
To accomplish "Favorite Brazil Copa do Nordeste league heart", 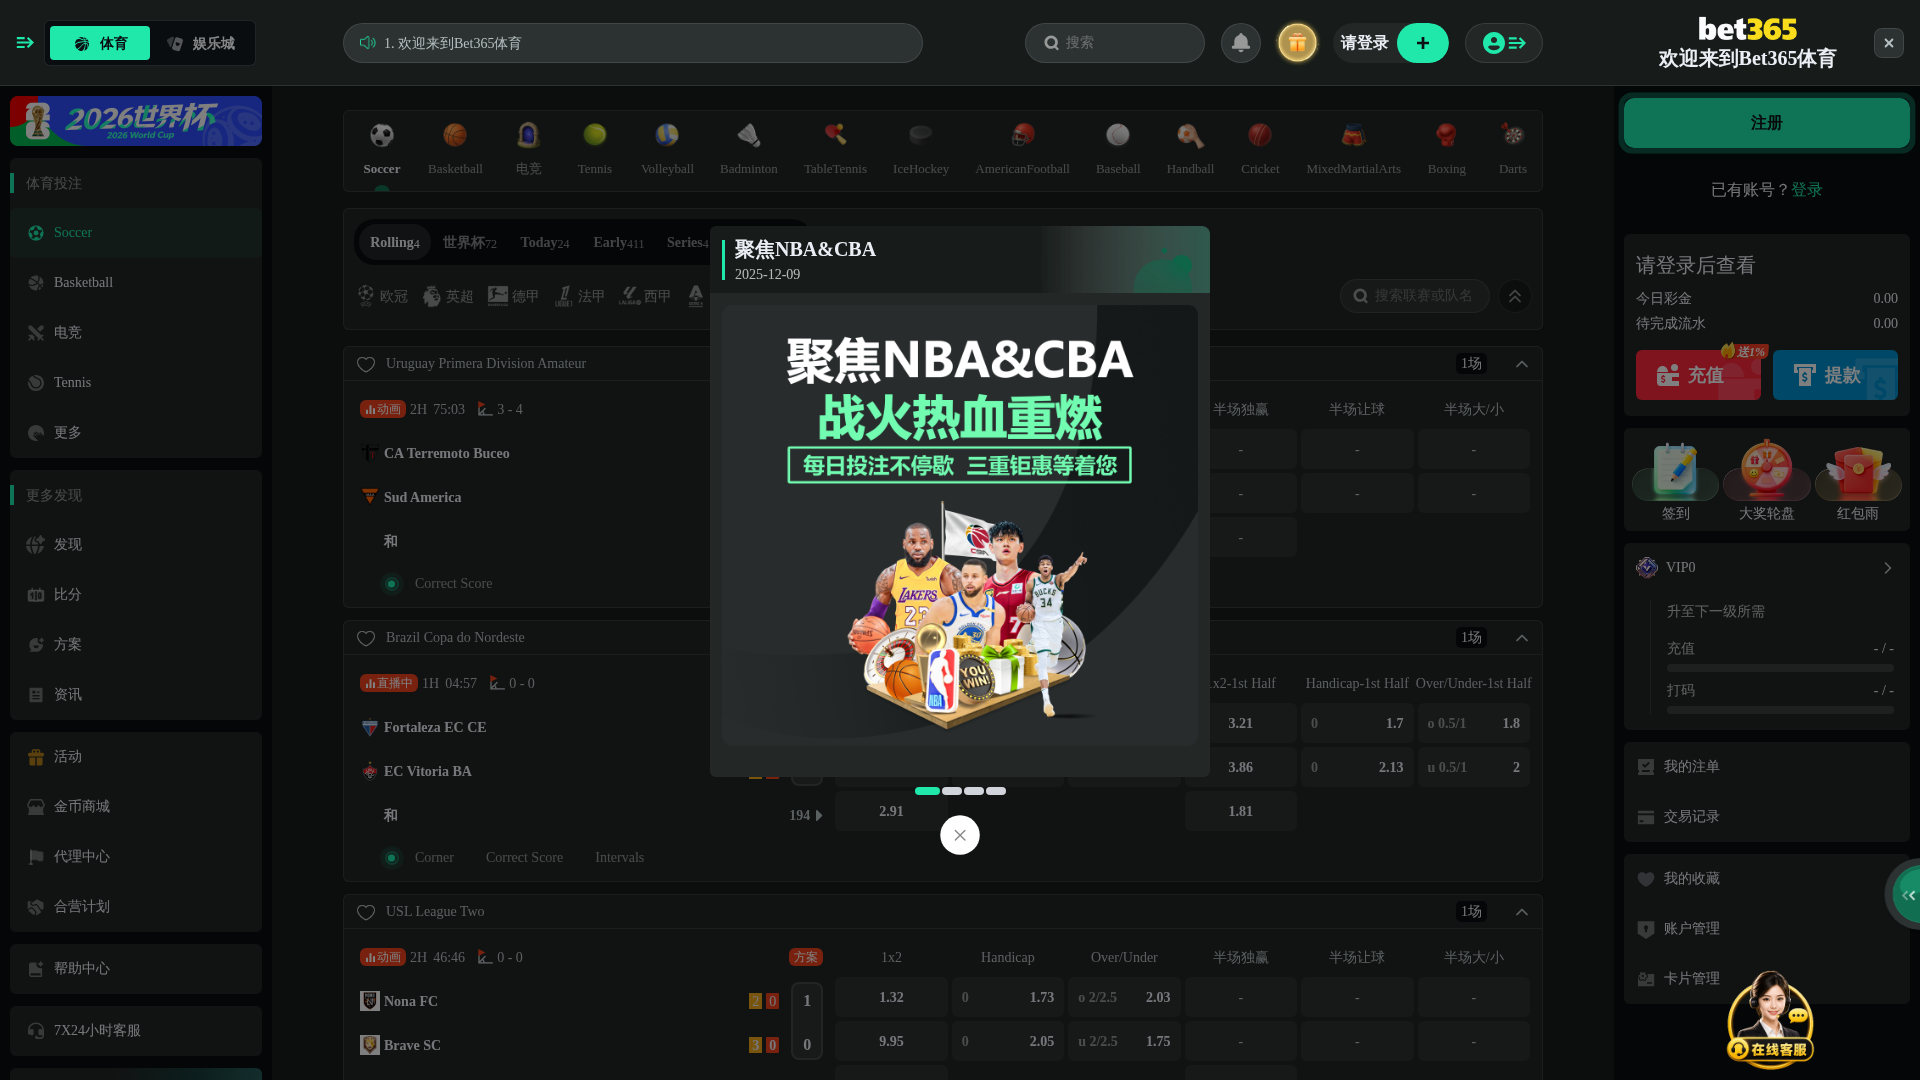I will (366, 638).
